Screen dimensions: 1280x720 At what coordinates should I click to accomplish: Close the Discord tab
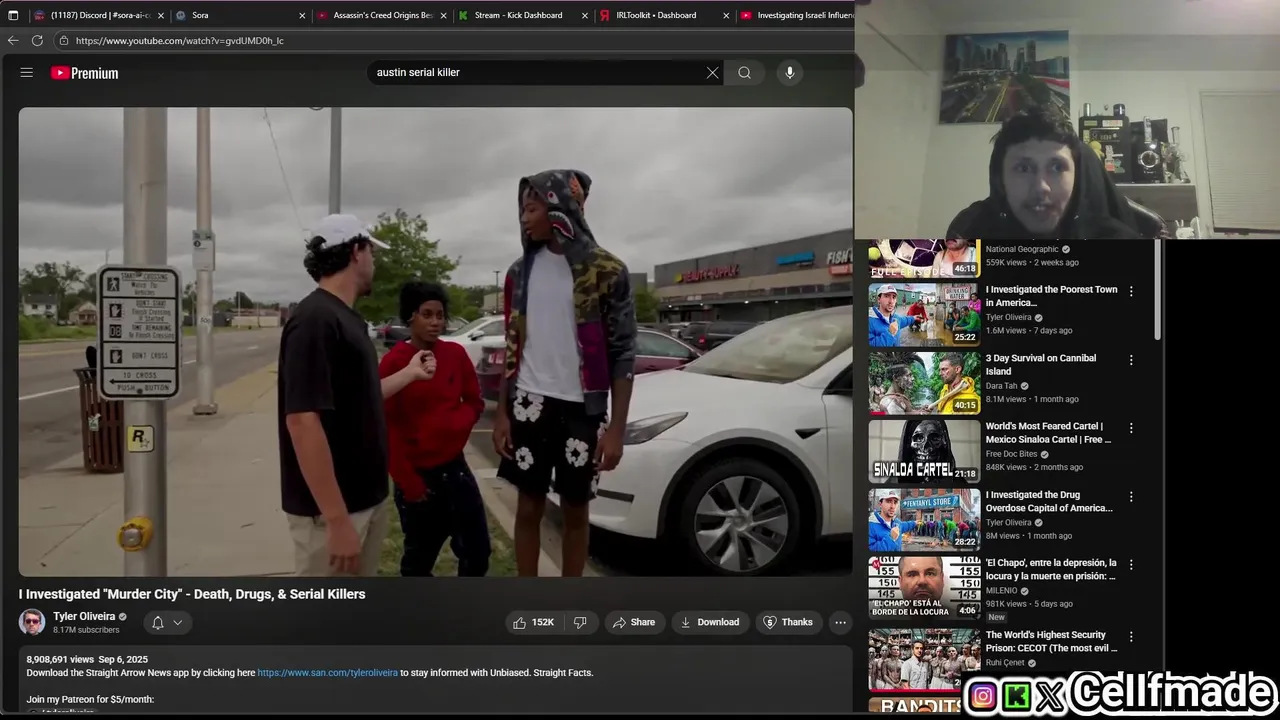(x=161, y=15)
